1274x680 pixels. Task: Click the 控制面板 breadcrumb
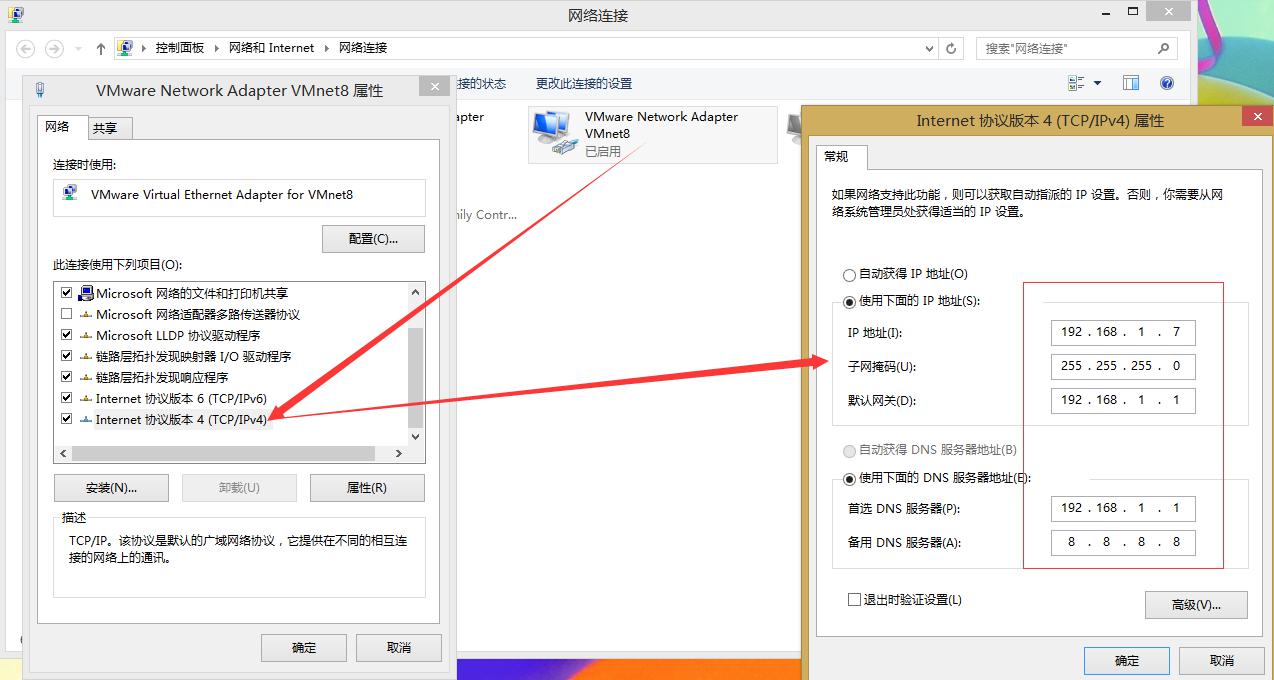pos(180,48)
